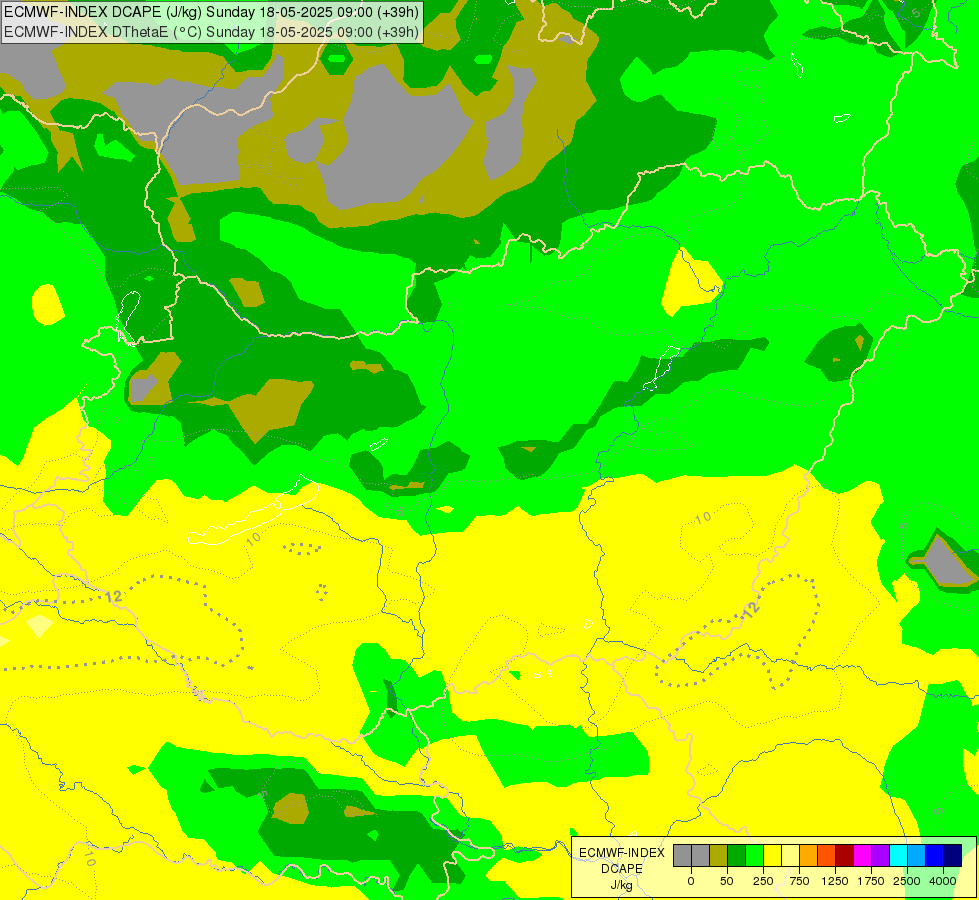Click the legend value 0
Image resolution: width=979 pixels, height=900 pixels.
point(691,881)
